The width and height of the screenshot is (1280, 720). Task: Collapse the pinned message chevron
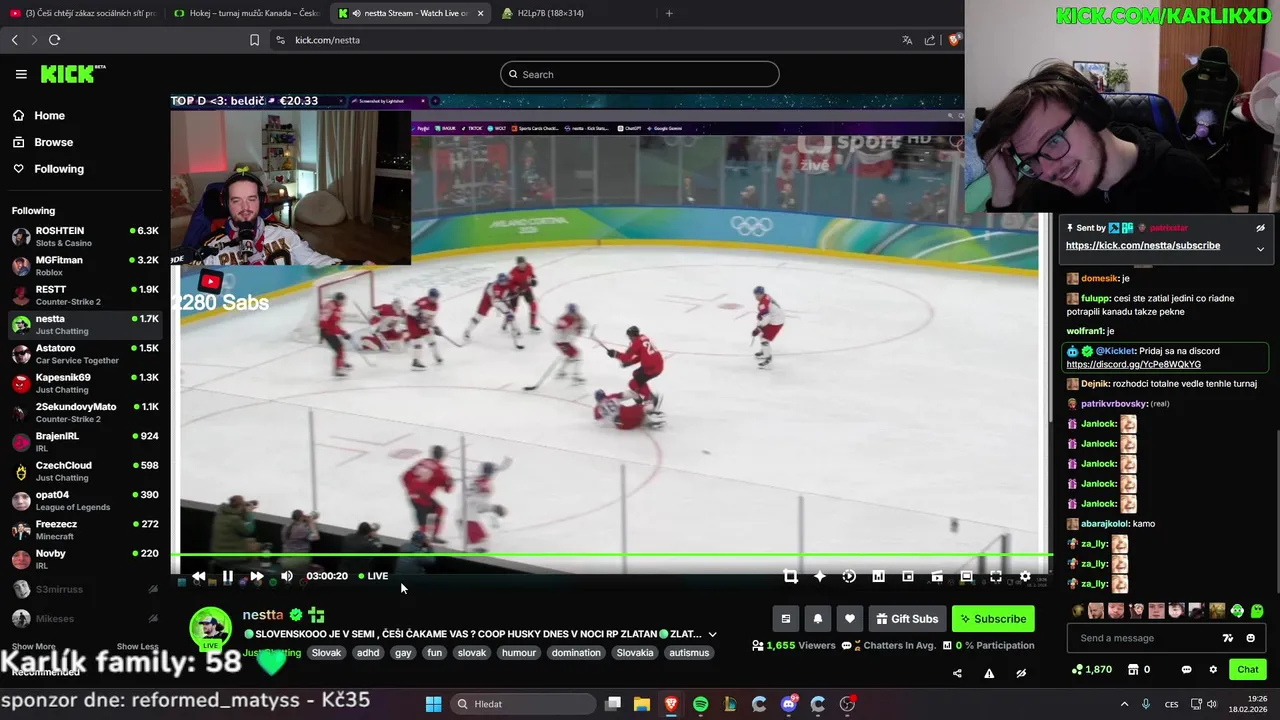(1260, 249)
